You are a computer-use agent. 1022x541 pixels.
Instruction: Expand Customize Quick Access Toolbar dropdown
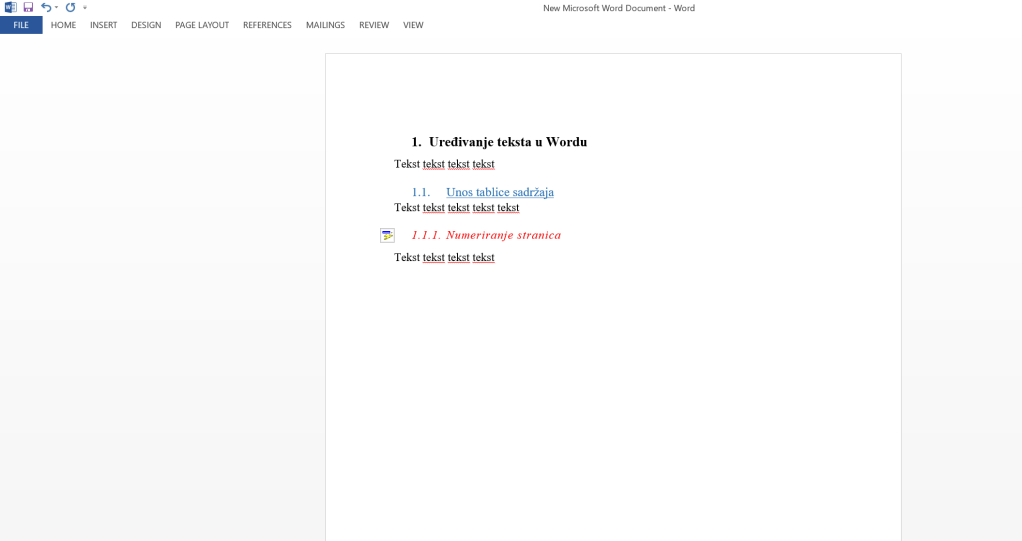coord(85,8)
